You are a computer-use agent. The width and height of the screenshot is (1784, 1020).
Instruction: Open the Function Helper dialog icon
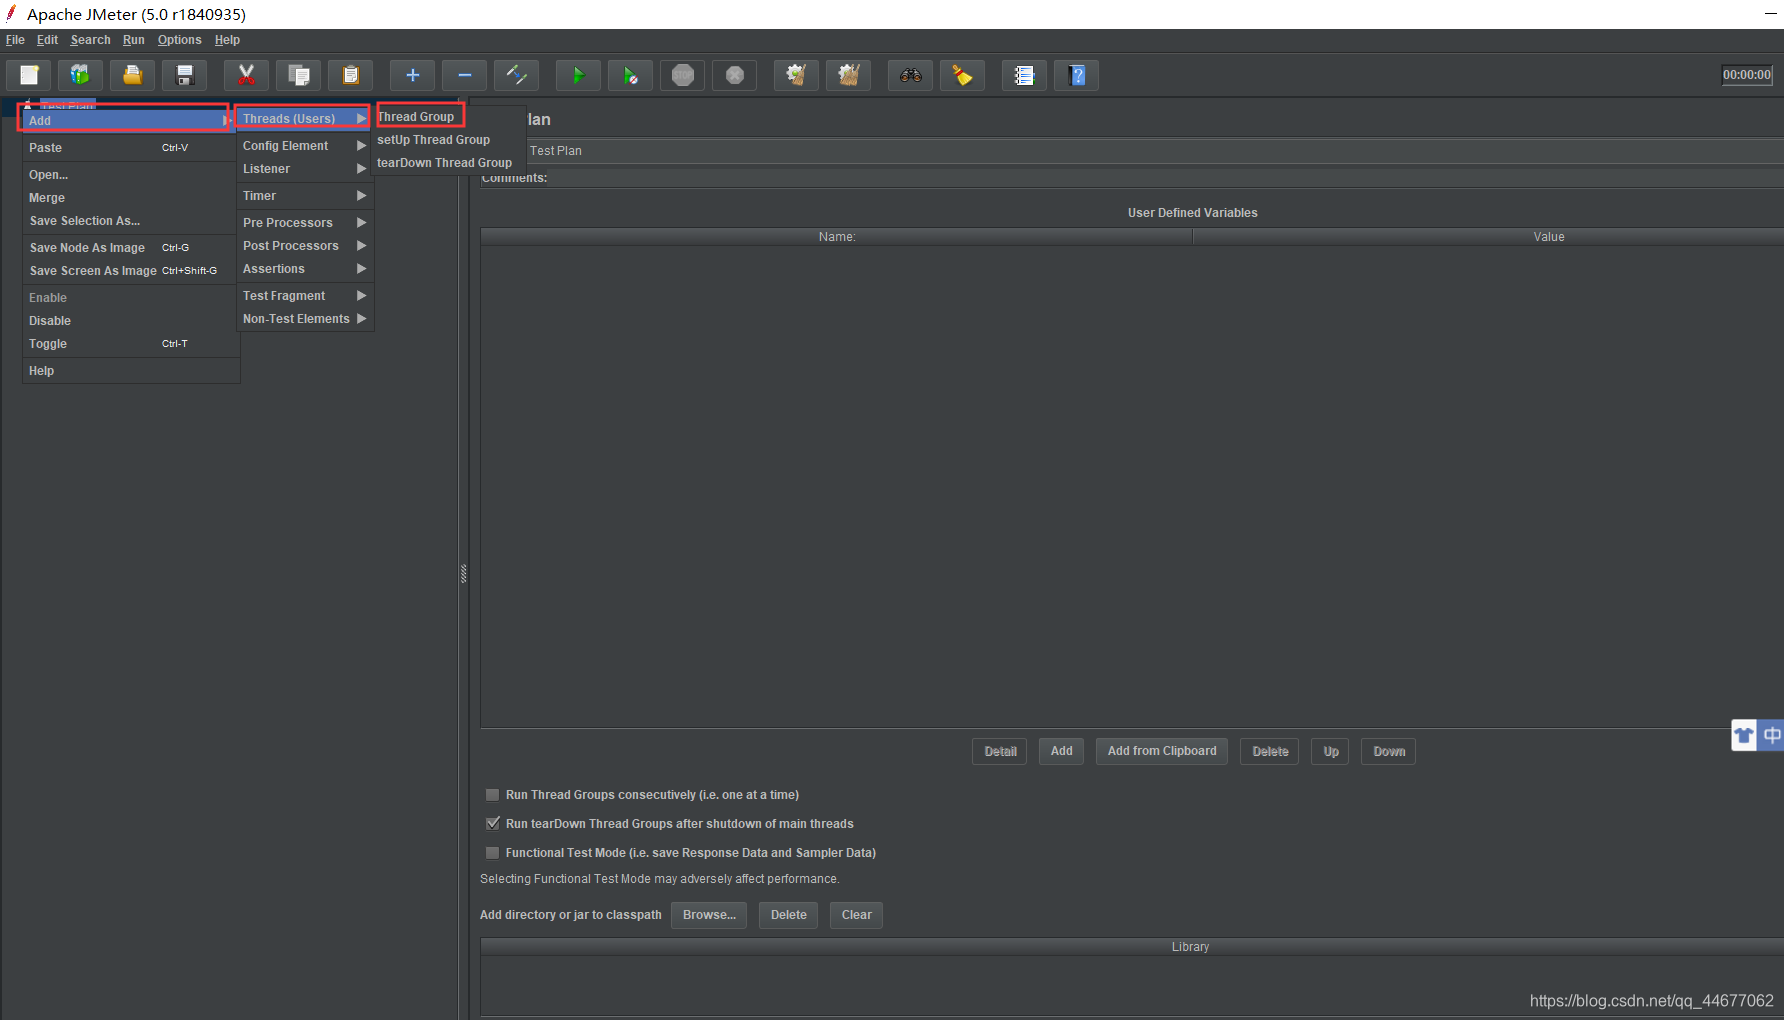point(1024,75)
